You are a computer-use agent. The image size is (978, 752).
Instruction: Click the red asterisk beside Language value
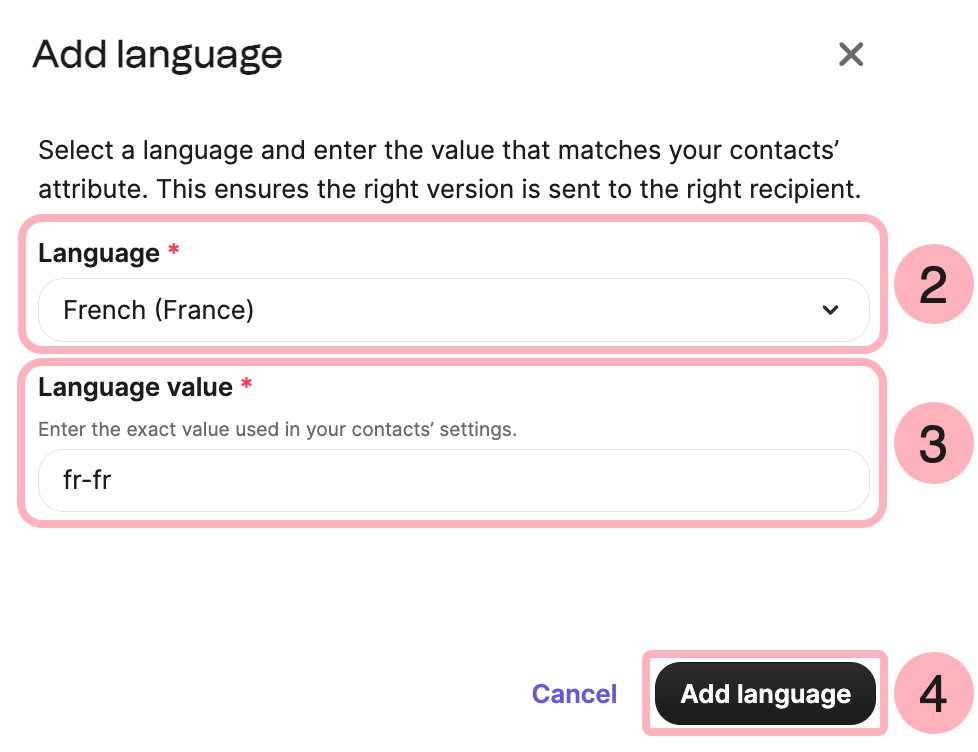247,386
